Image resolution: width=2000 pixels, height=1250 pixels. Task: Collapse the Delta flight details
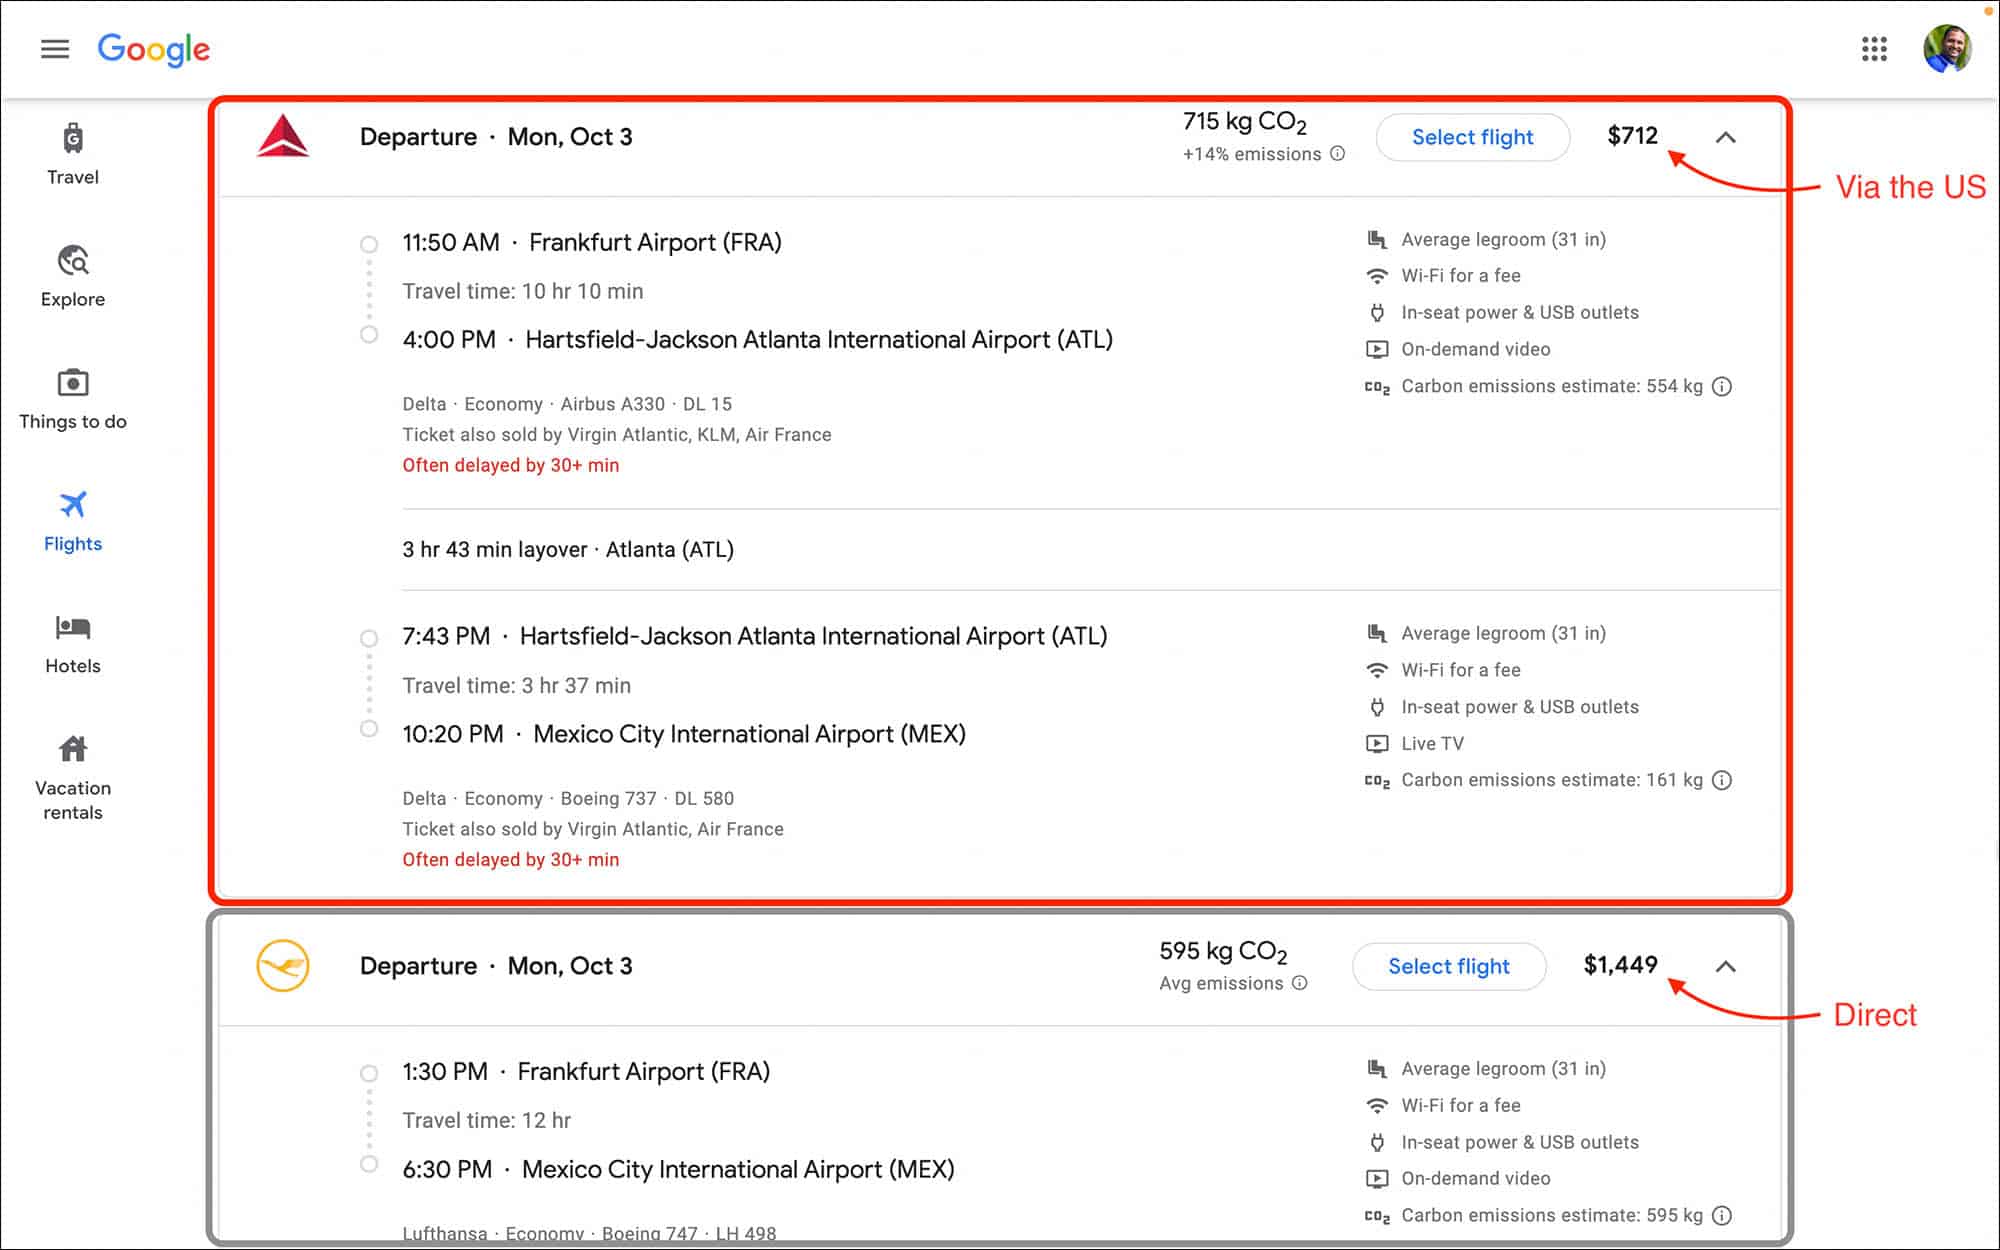tap(1725, 137)
